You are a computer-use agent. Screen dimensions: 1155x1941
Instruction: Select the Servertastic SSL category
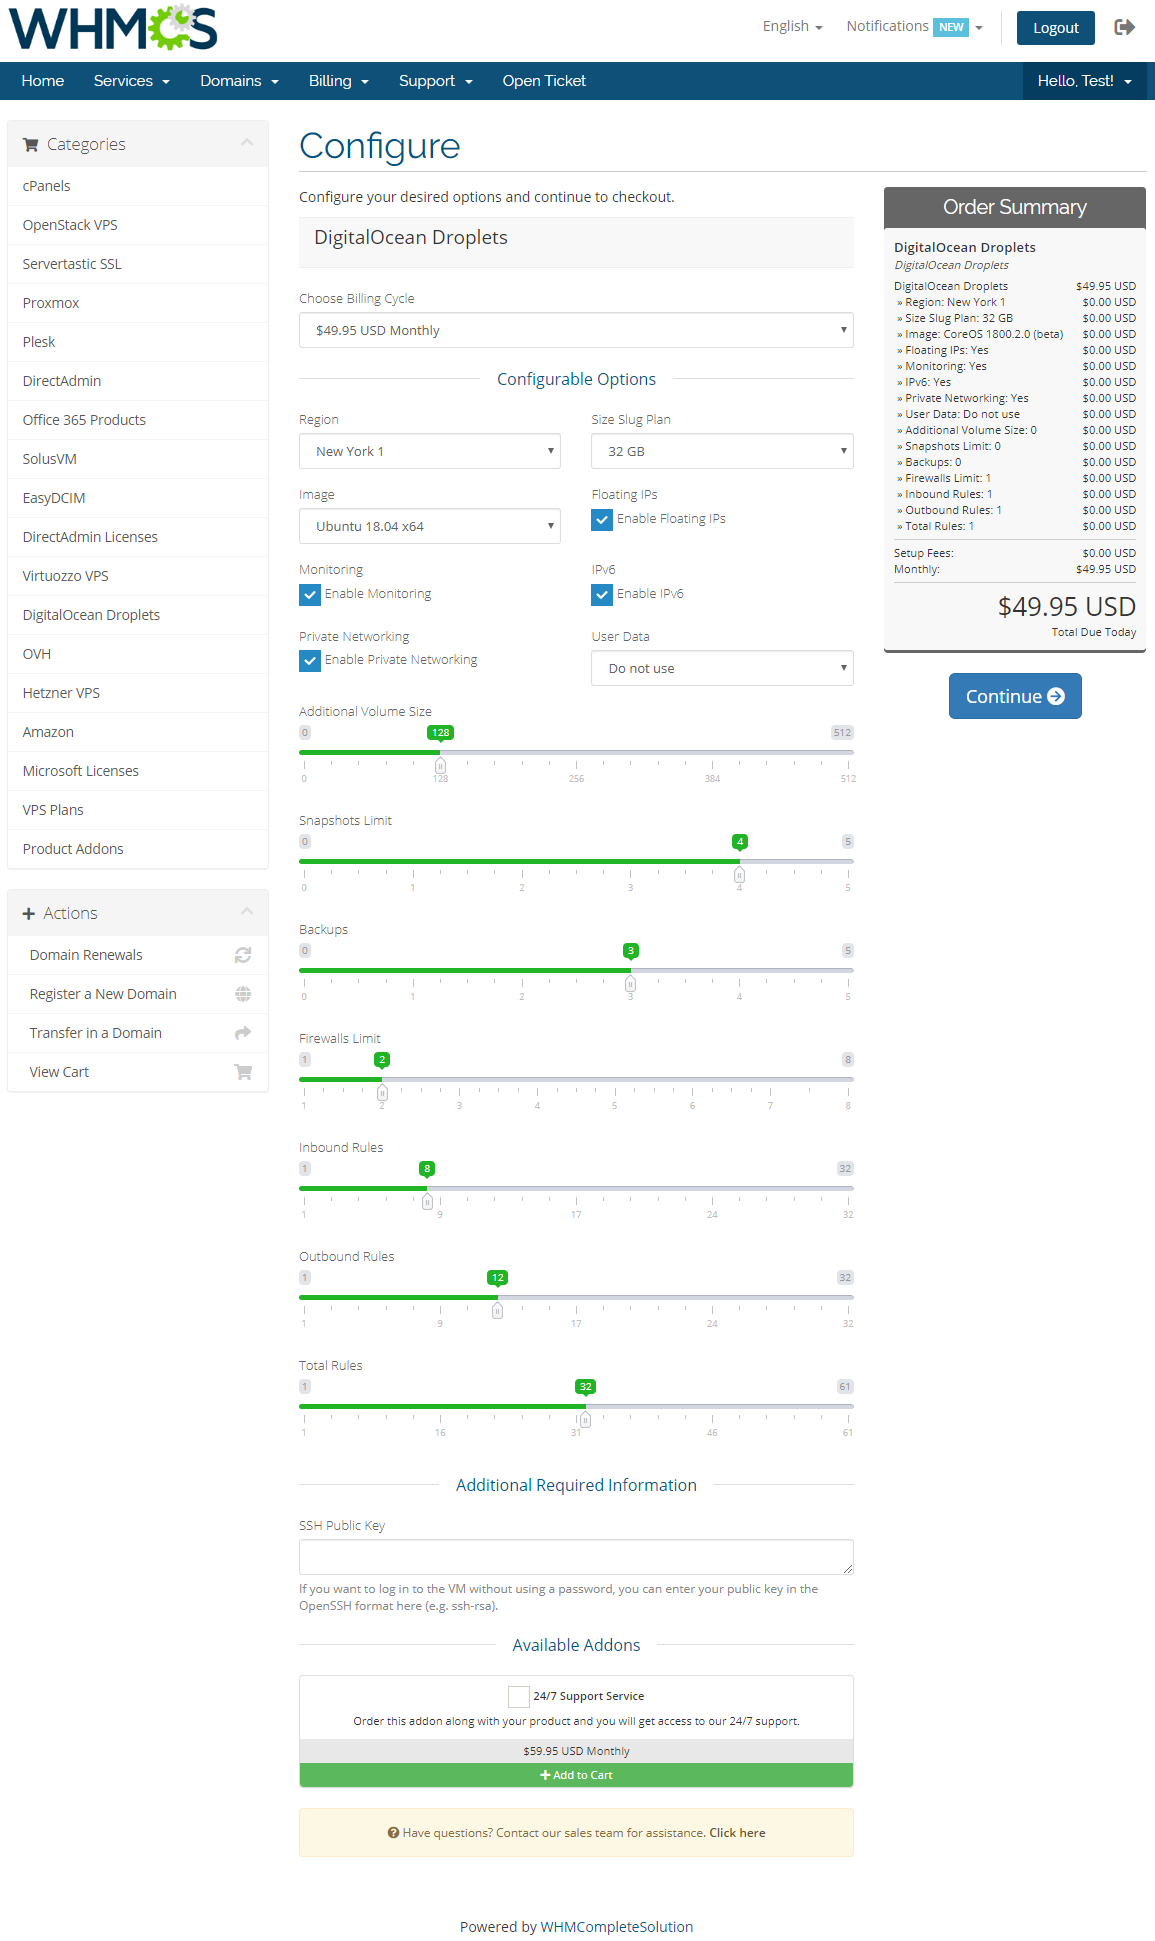[138, 264]
